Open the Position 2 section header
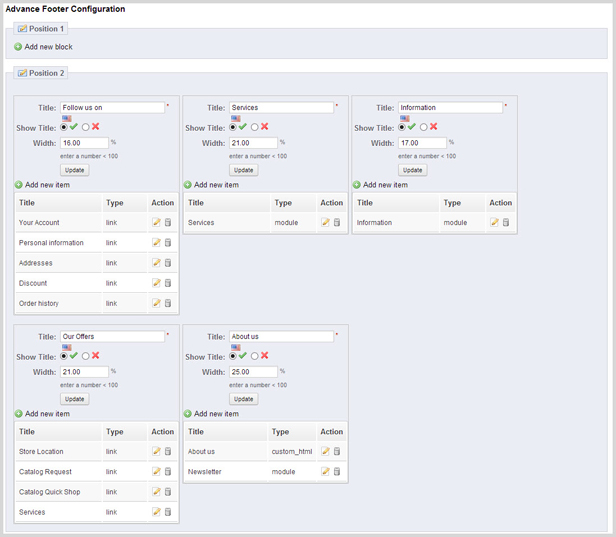Viewport: 616px width, 537px height. coord(41,73)
